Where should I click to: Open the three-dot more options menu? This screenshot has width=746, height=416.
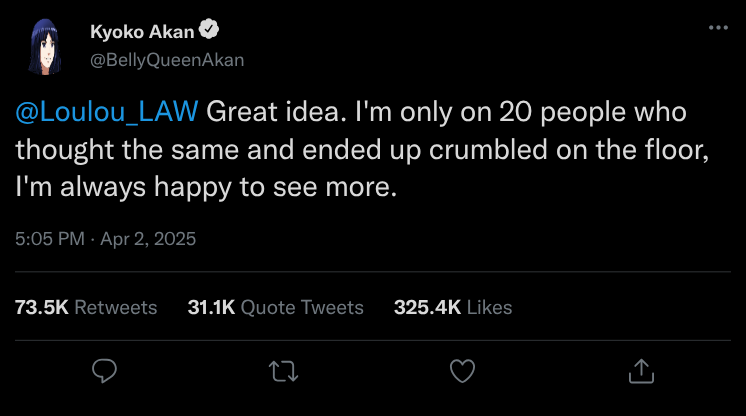point(717,27)
